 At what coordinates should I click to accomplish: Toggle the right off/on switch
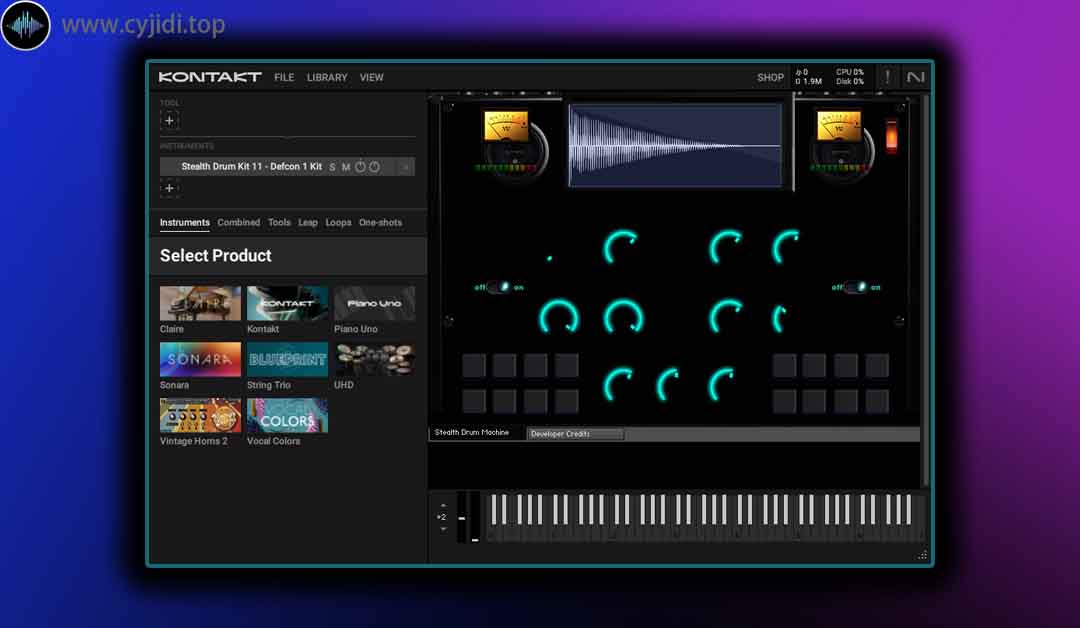(x=855, y=287)
